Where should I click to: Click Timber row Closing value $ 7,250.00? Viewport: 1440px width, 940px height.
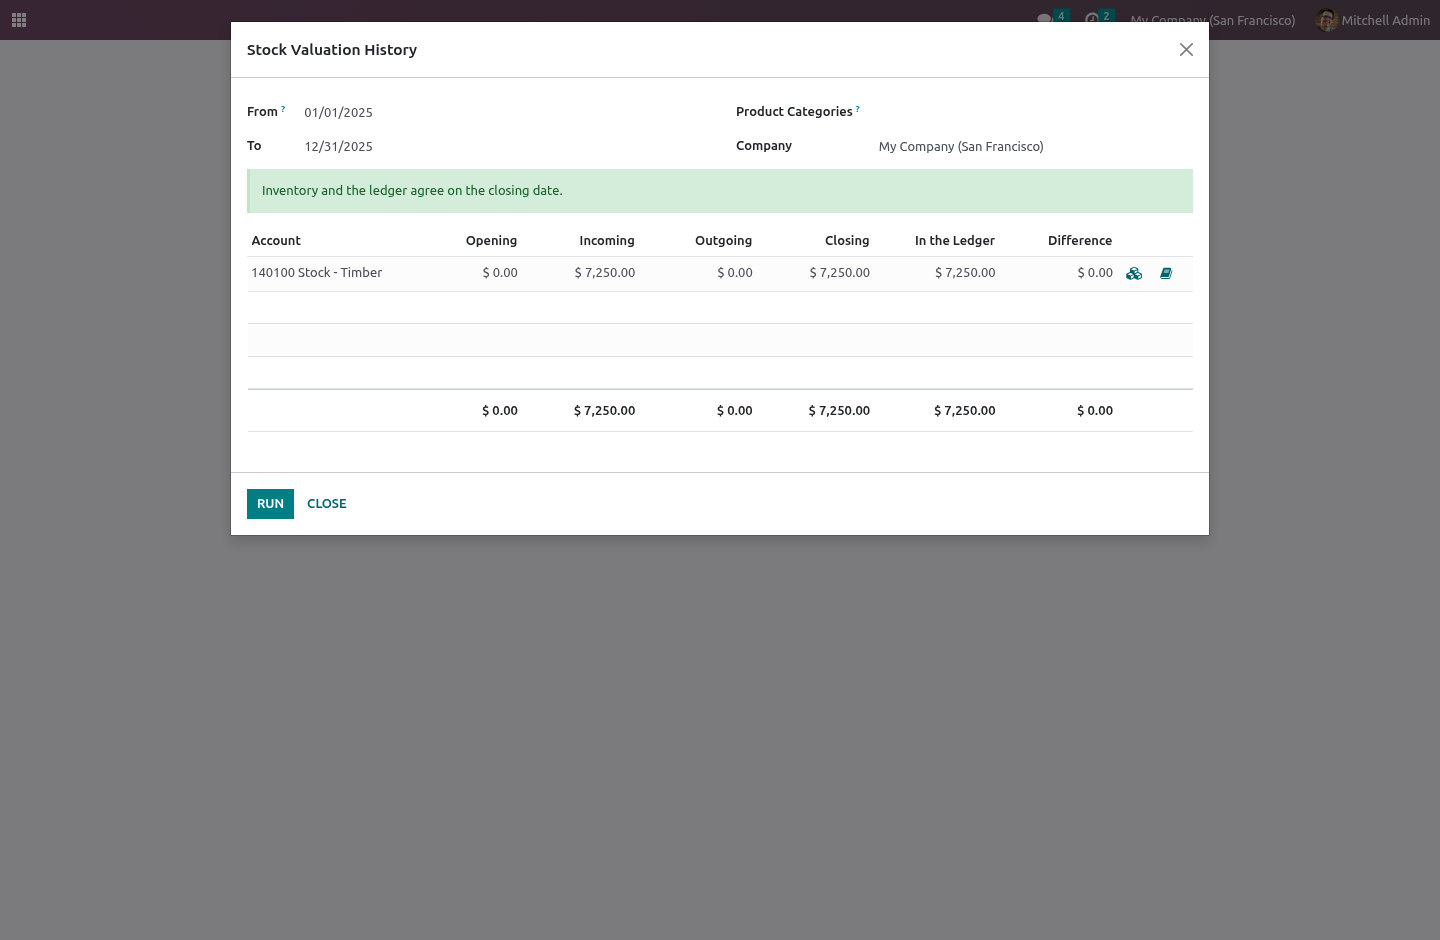[x=840, y=273]
